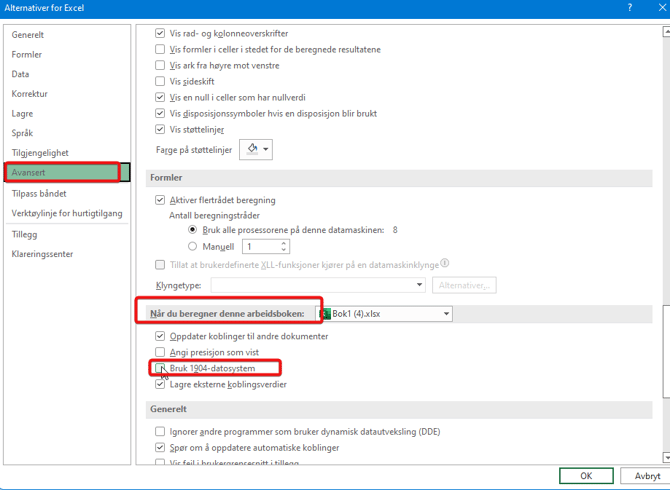Toggle Vis en null i celler checkbox
This screenshot has height=490, width=670.
[x=160, y=97]
